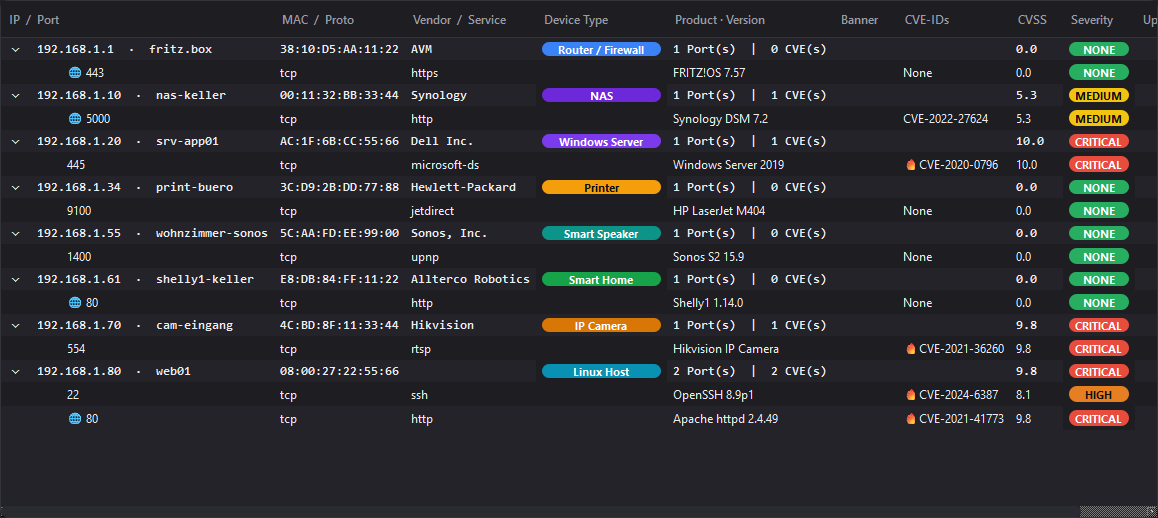
Task: Sort by IP / Port column header
Action: (34, 20)
